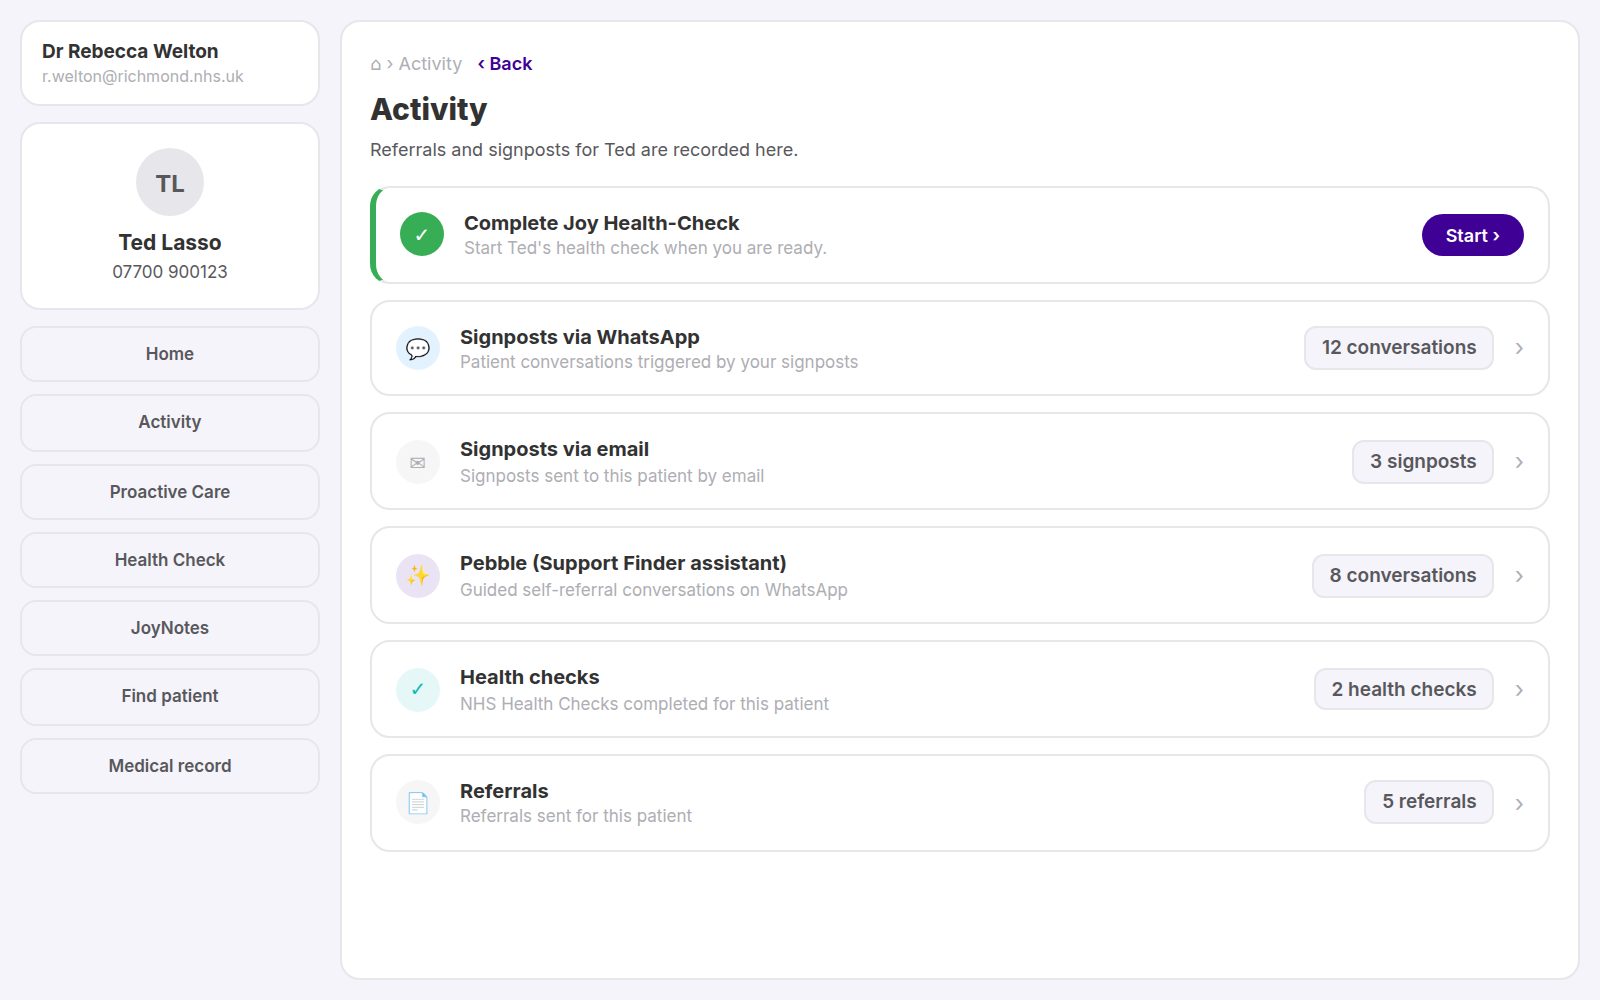Screen dimensions: 1600x1000
Task: Open the 12 conversations badge
Action: [x=1399, y=348]
